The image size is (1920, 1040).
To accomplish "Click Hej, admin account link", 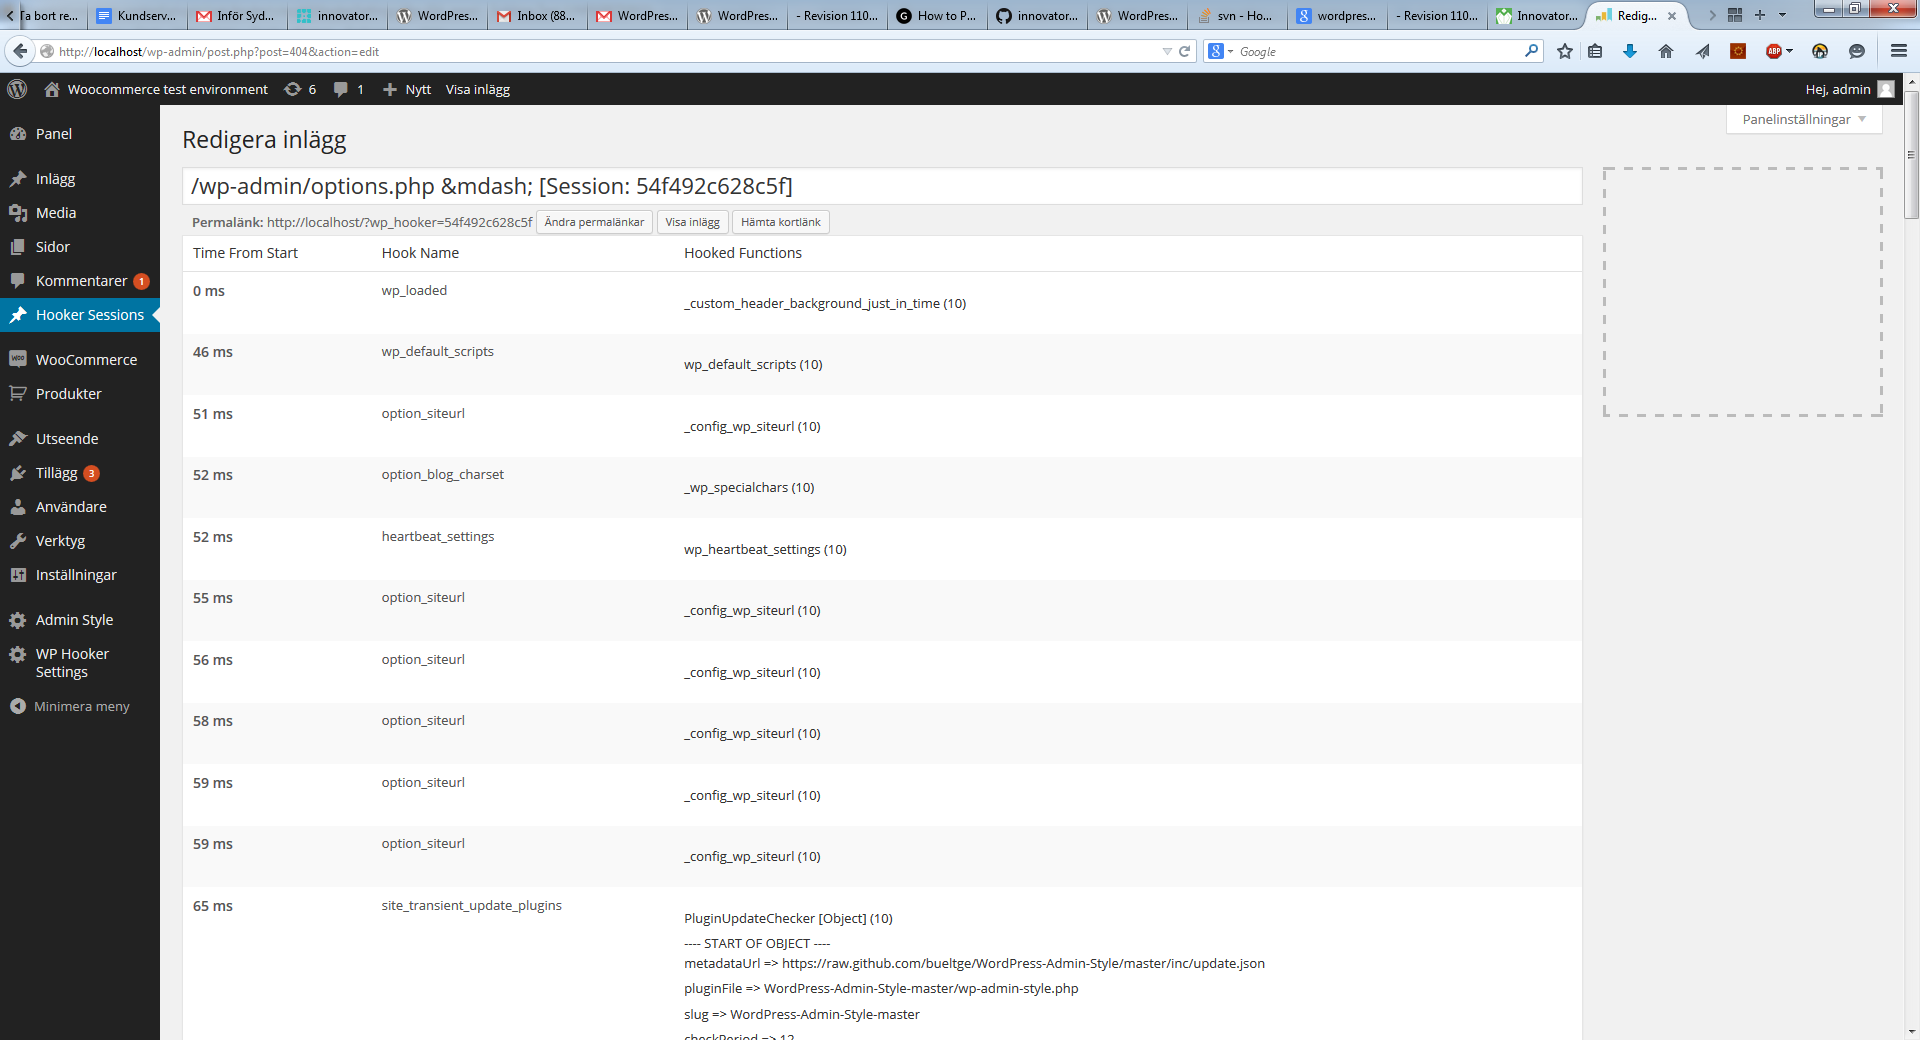I will 1838,89.
